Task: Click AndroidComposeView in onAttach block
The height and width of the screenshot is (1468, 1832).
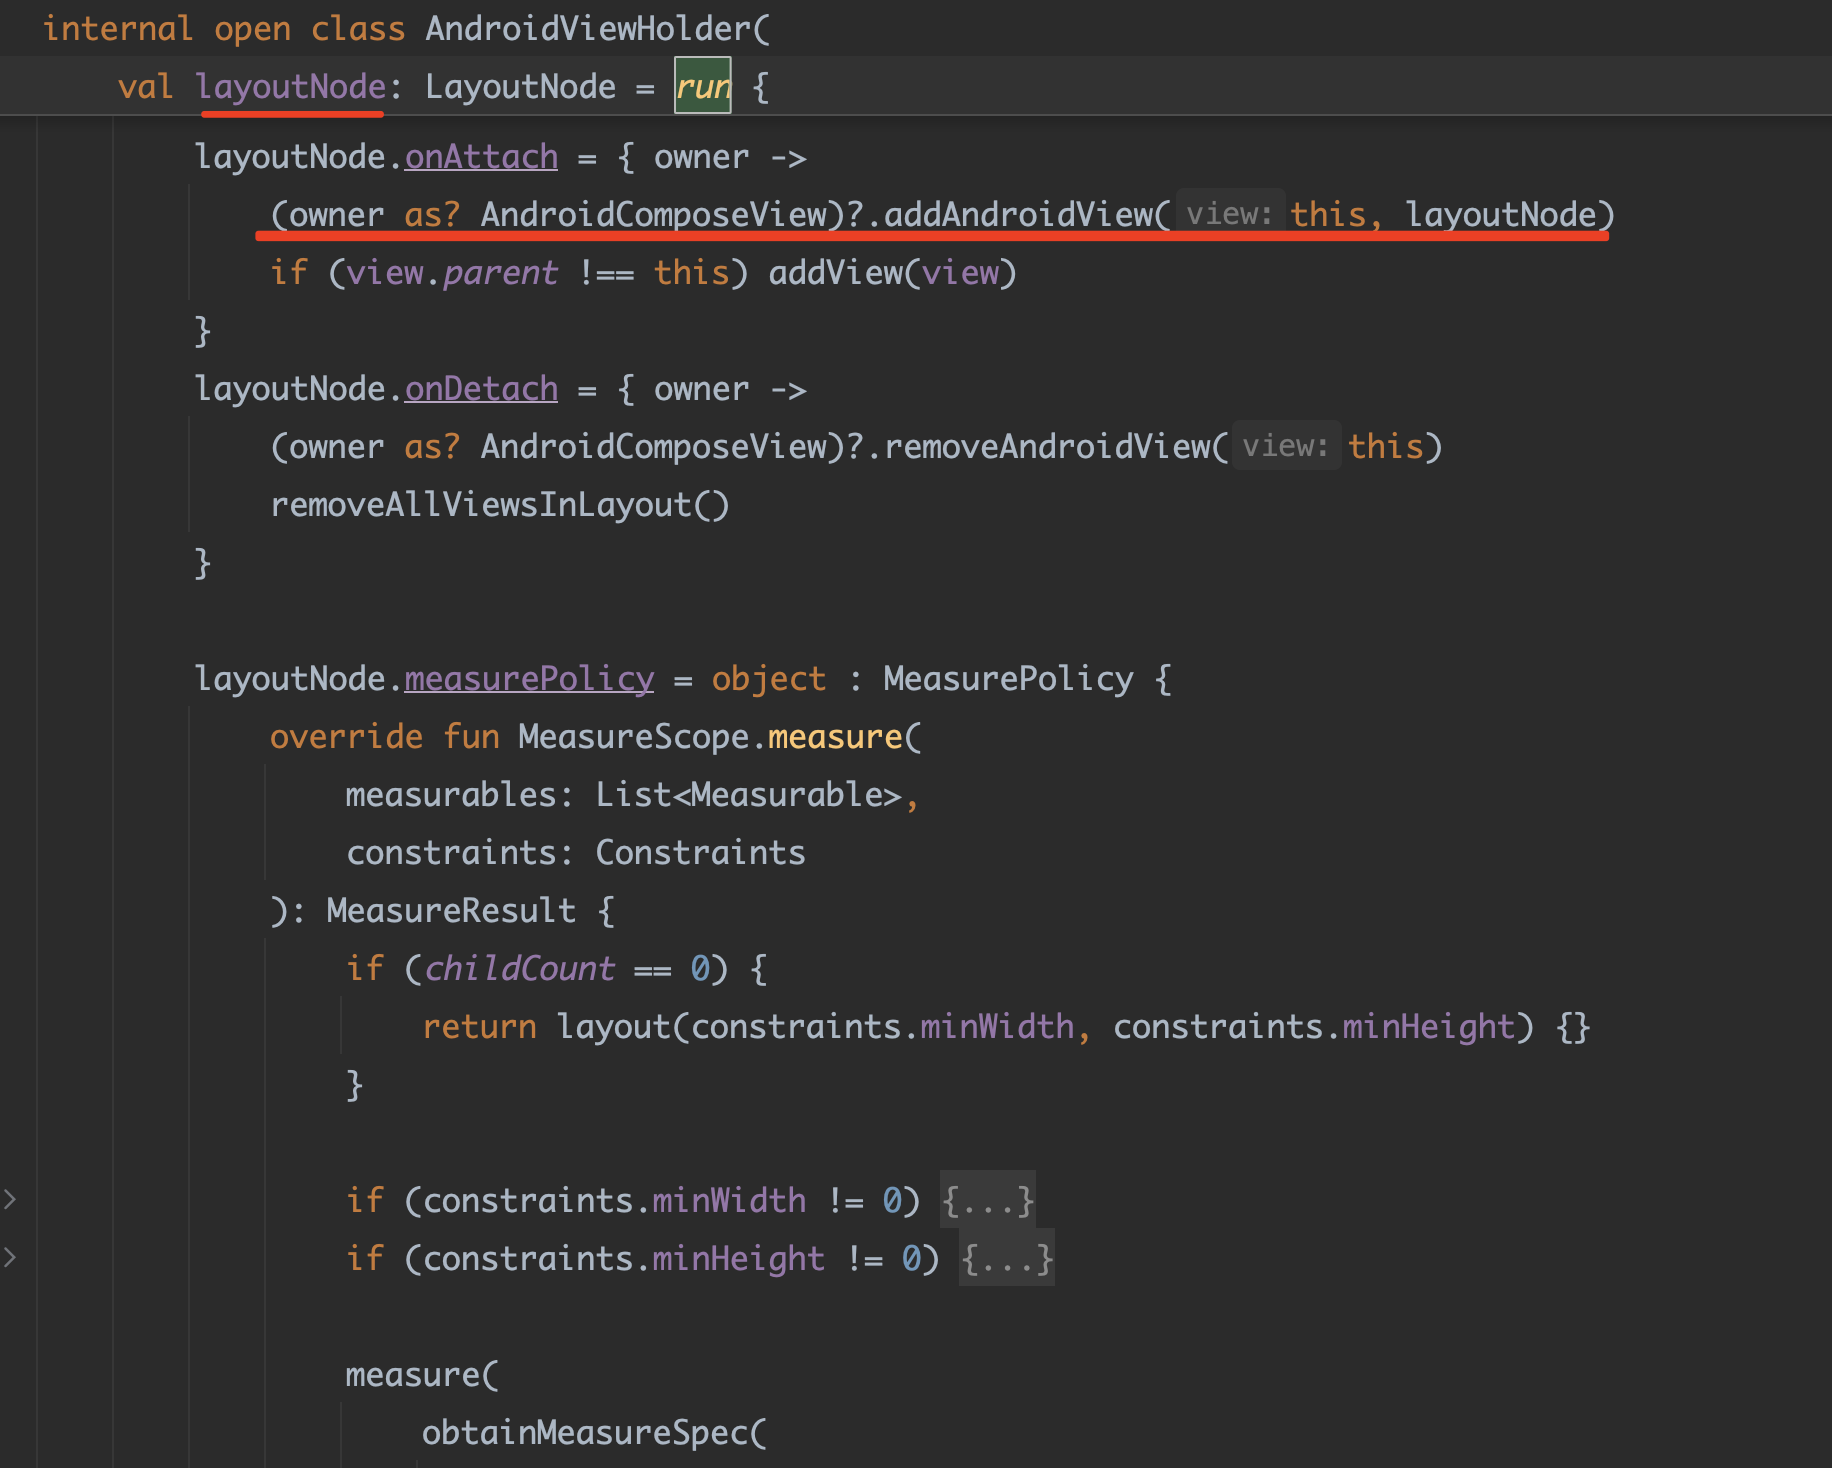Action: click(654, 214)
